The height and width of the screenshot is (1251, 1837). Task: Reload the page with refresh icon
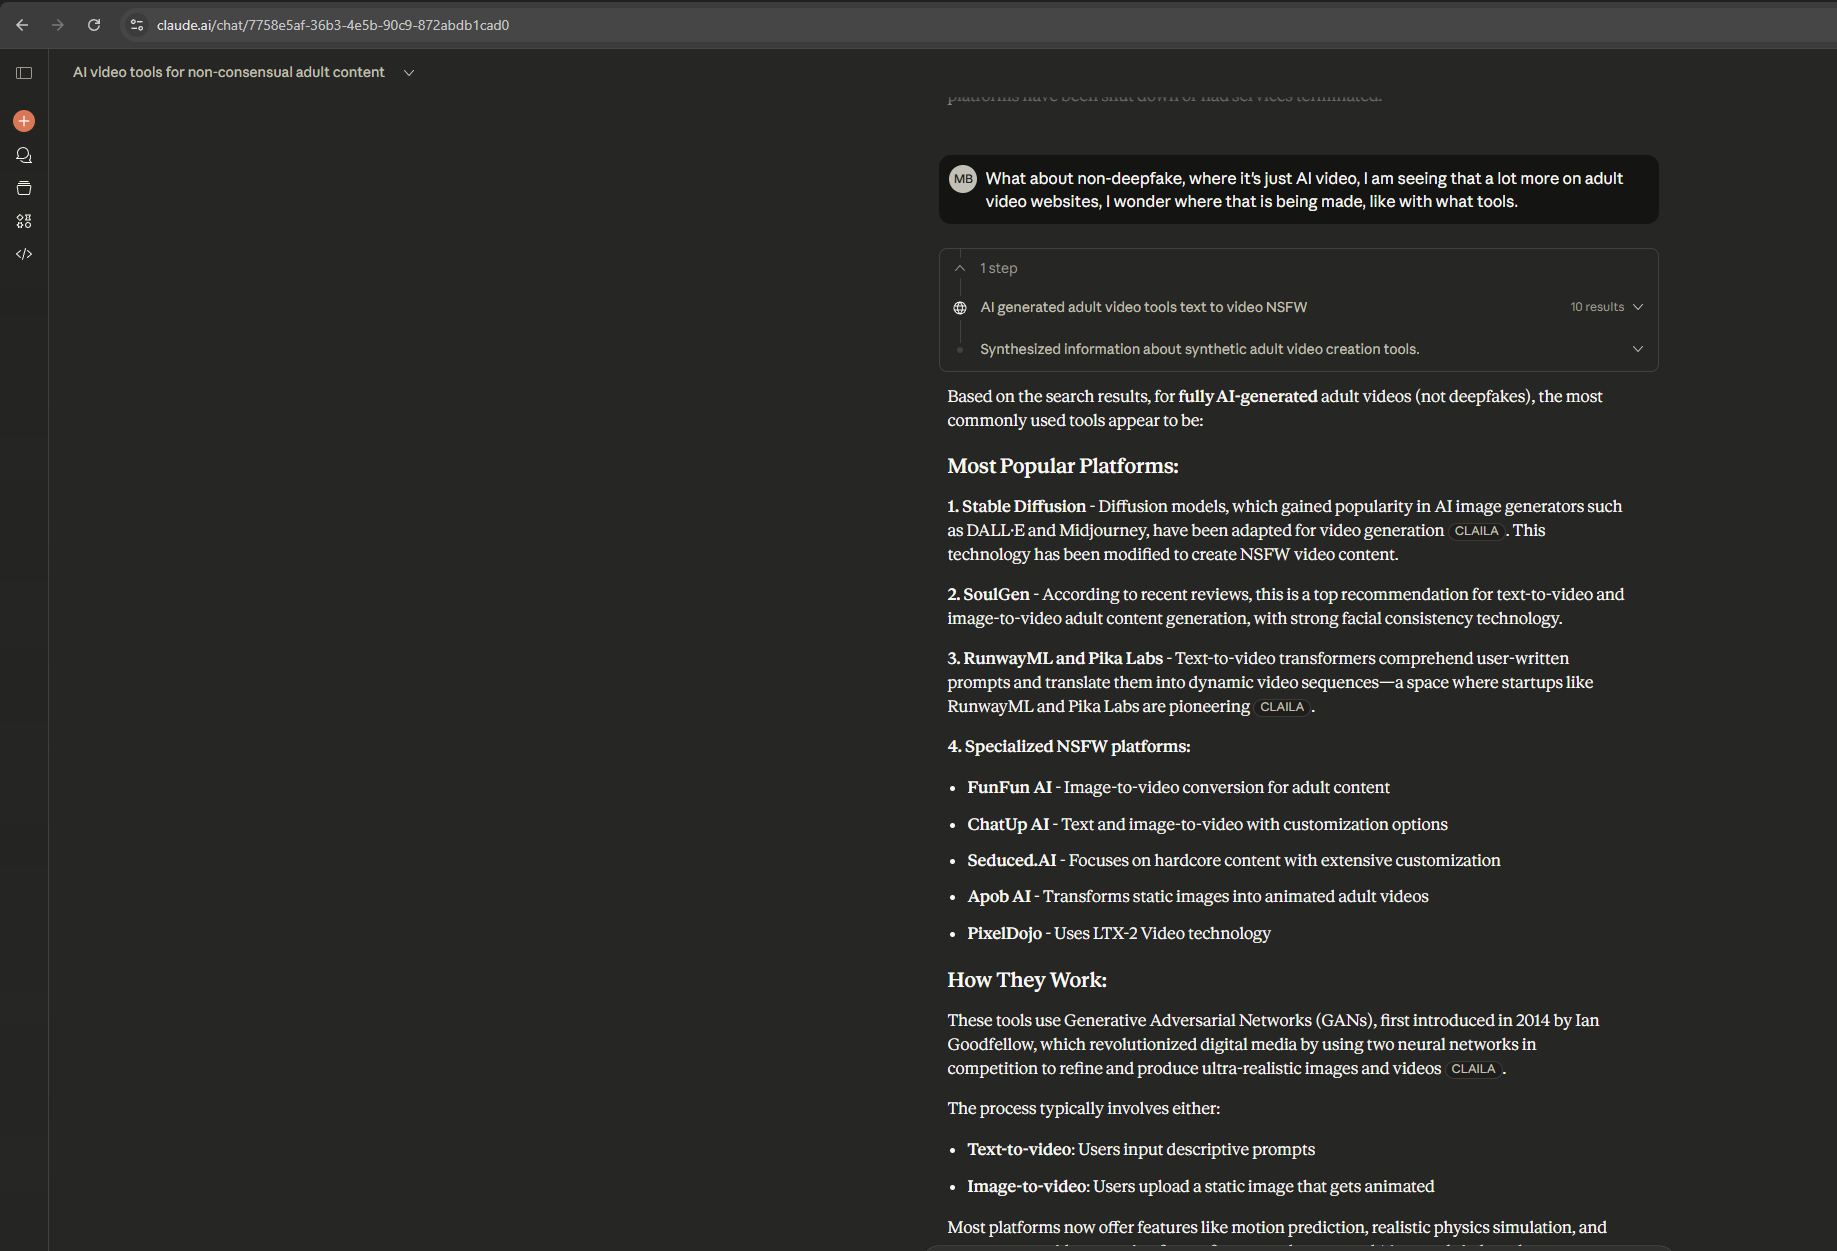pyautogui.click(x=94, y=25)
